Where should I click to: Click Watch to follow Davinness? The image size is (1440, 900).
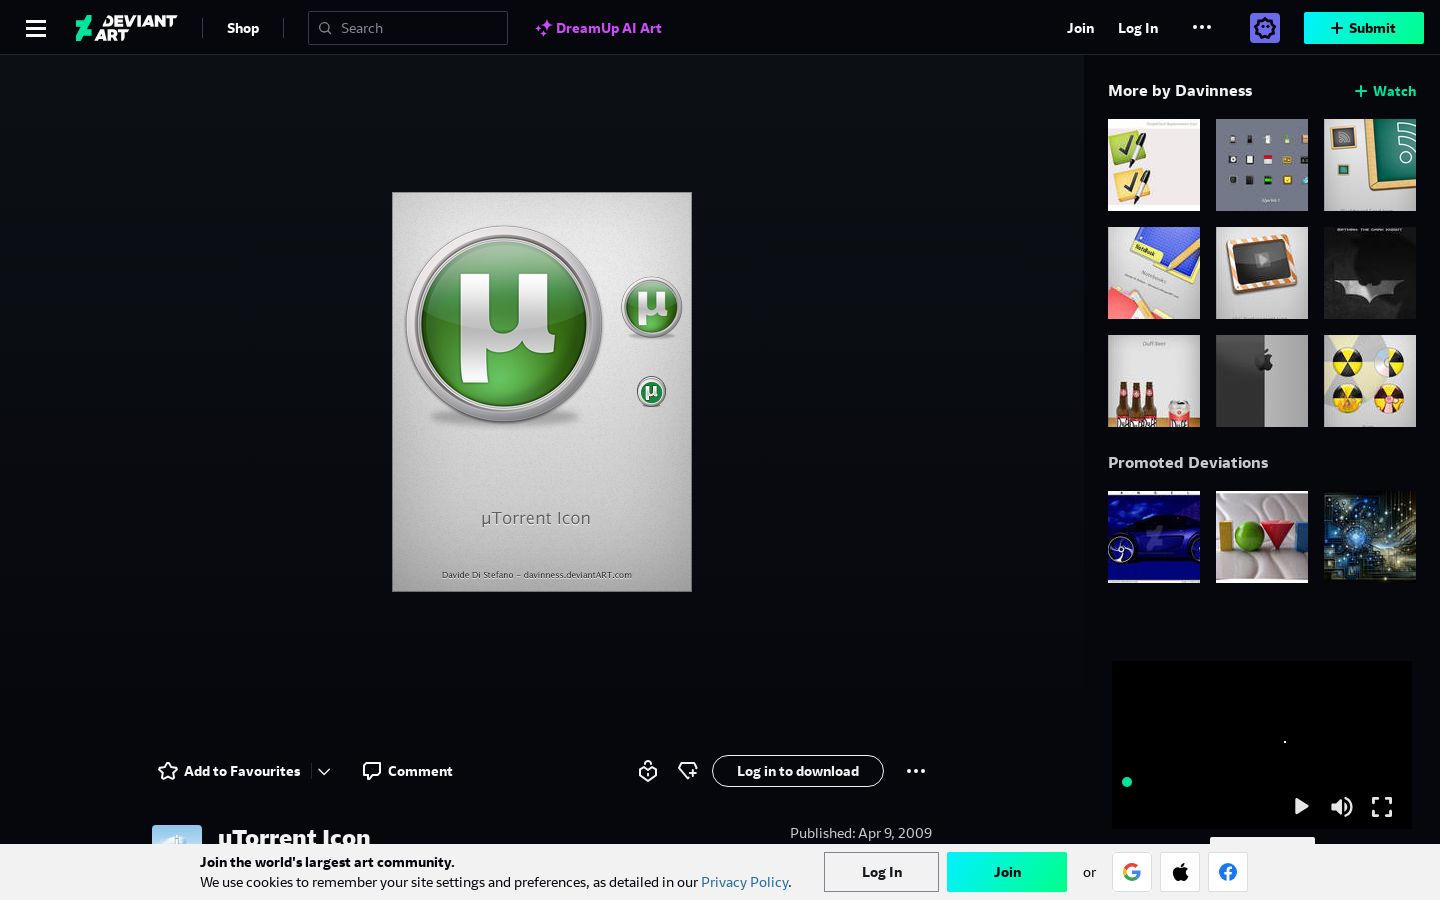click(x=1385, y=91)
